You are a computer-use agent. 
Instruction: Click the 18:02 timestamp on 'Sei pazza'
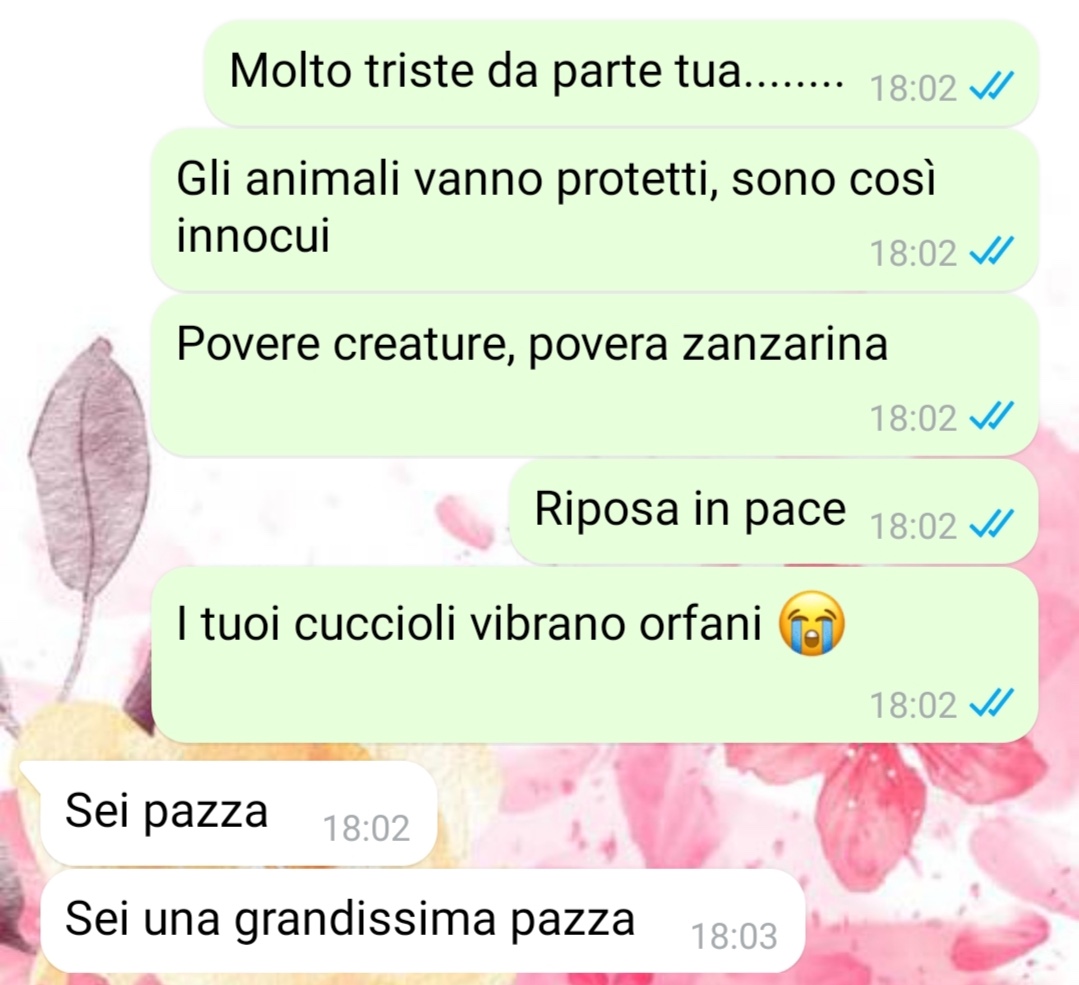(x=366, y=828)
